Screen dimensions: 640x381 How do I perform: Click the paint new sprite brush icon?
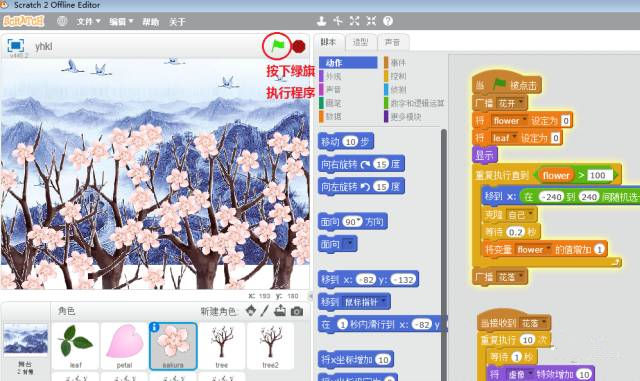coord(264,311)
